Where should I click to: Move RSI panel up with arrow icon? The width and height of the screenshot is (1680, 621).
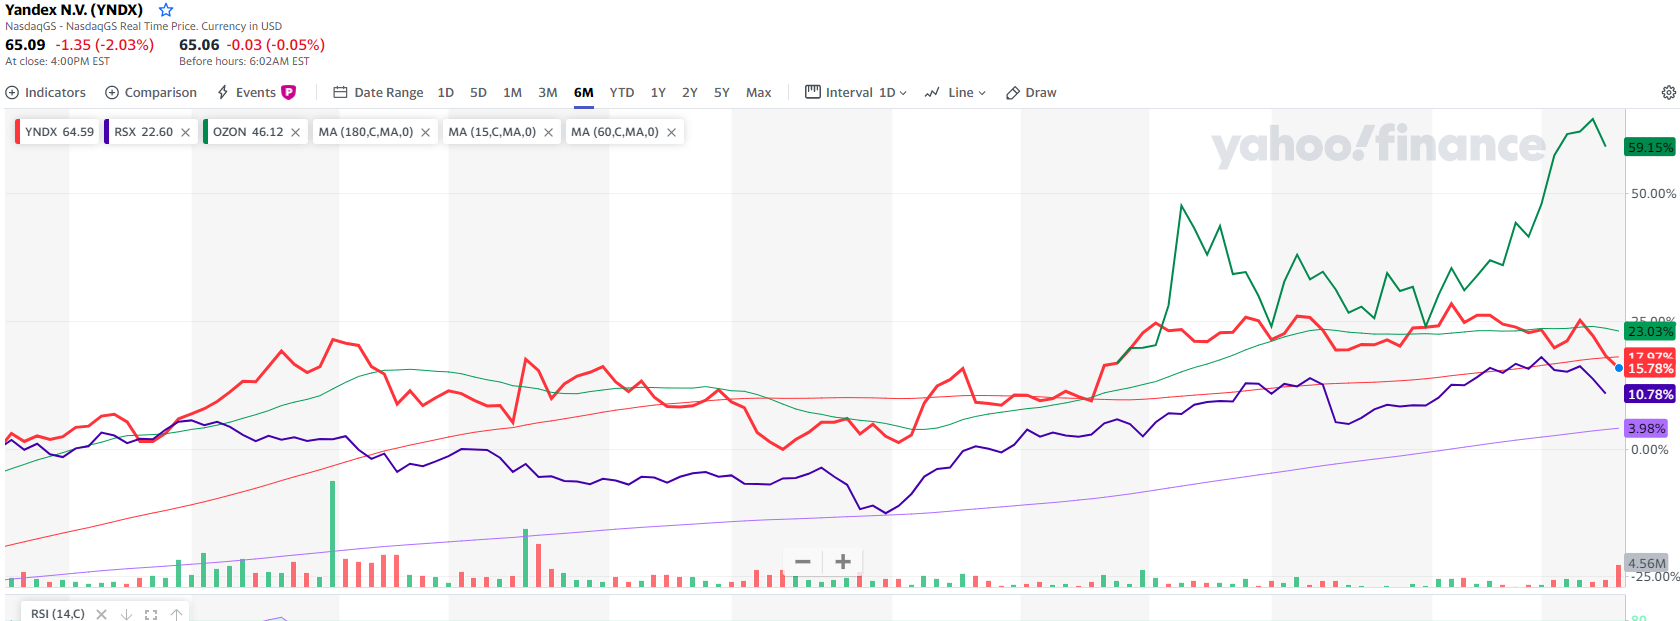point(176,614)
